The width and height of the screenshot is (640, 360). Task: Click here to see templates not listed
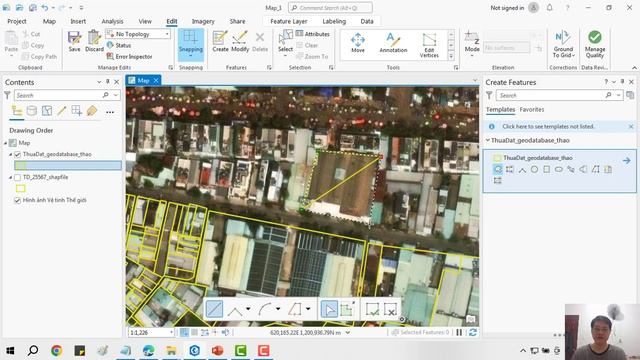point(548,127)
